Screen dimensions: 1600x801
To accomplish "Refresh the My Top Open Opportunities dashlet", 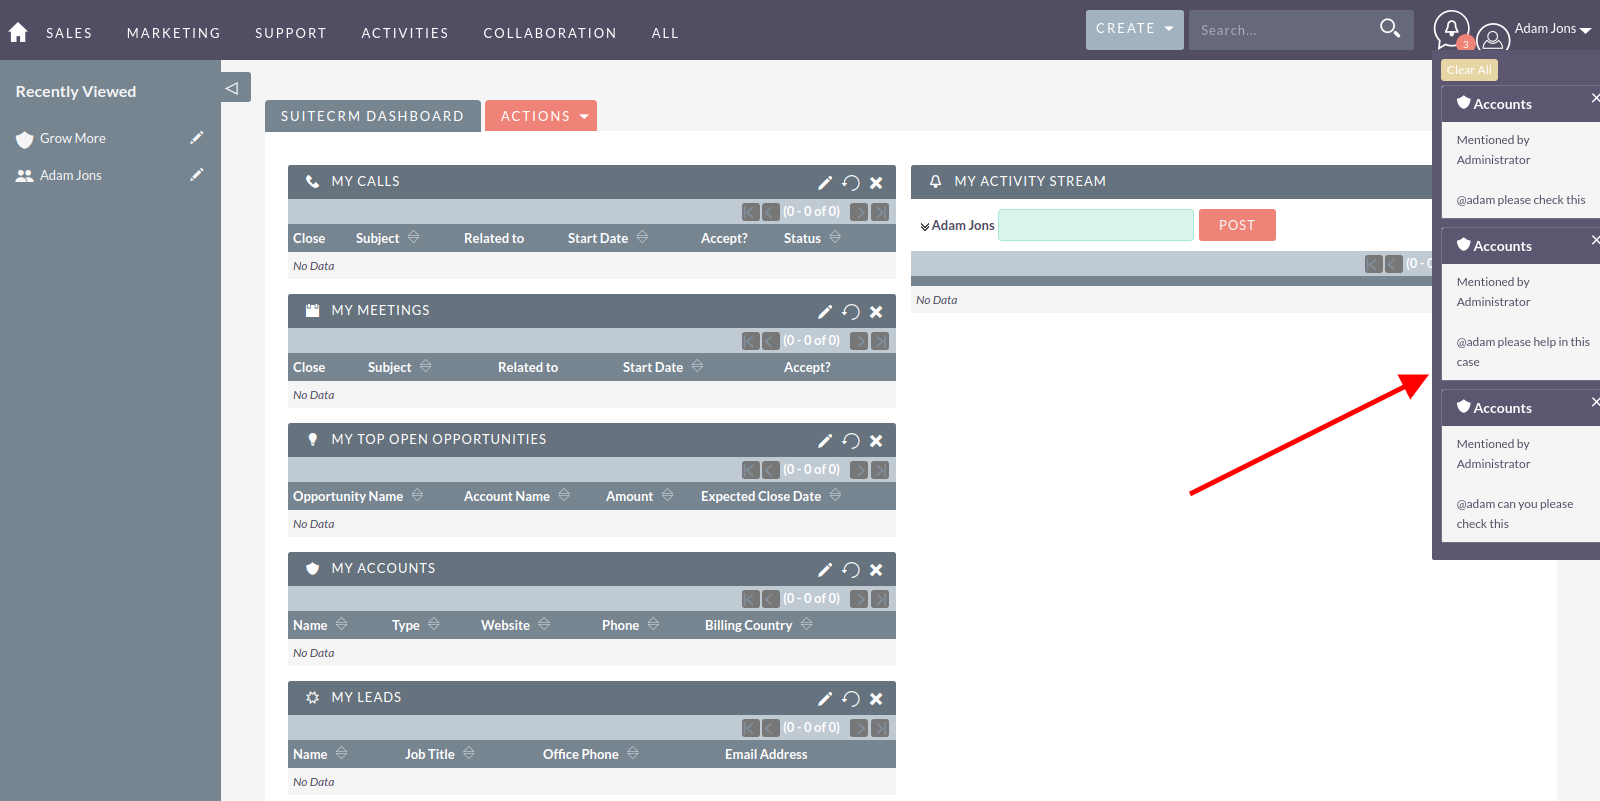I will 851,441.
